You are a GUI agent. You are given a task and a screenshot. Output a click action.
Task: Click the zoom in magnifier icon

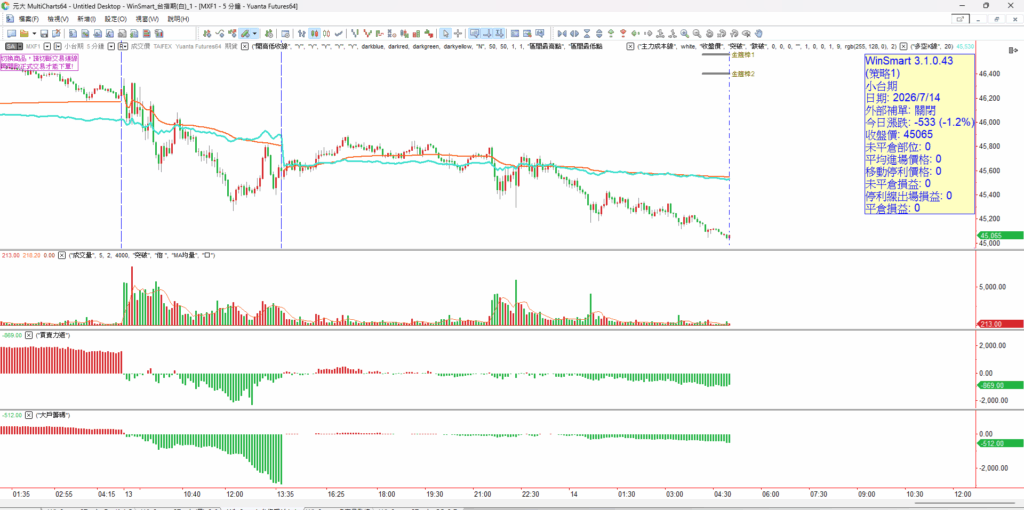684,33
